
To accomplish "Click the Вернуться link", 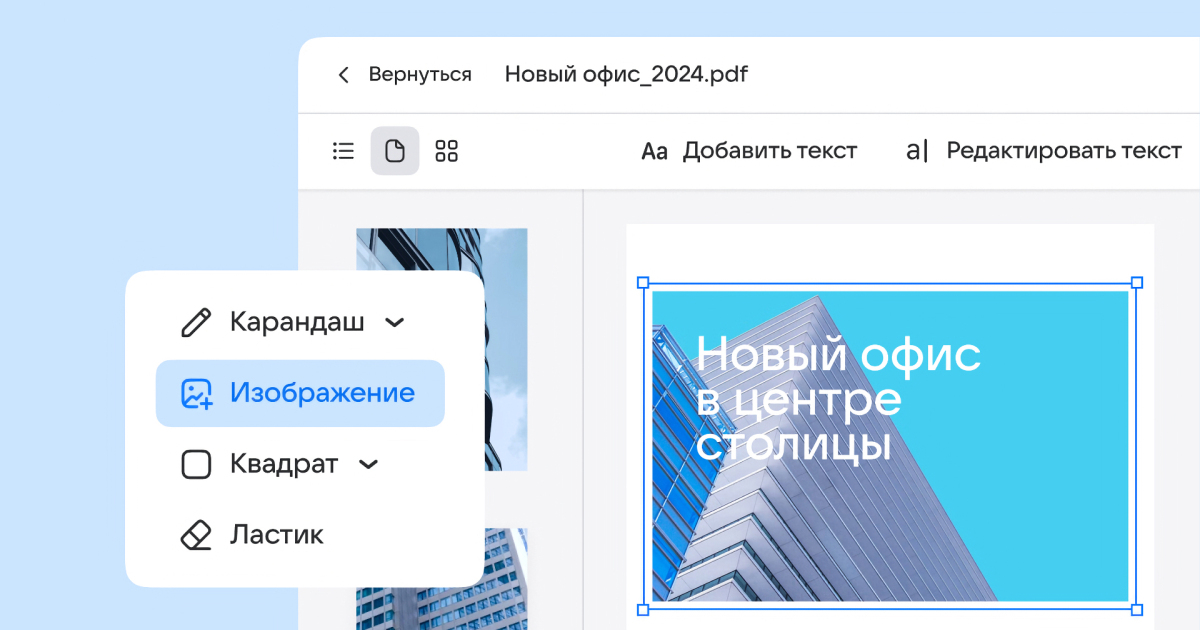I will tap(420, 75).
